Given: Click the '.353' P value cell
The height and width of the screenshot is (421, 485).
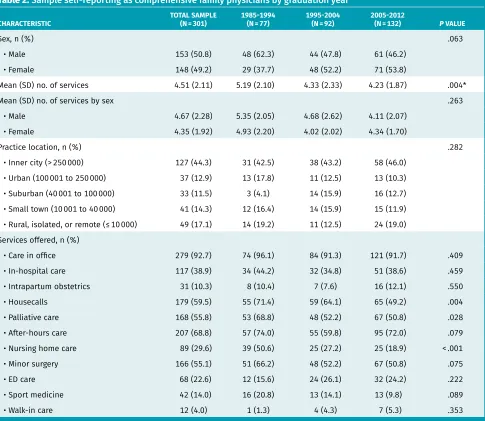Looking at the screenshot, I should point(455,411).
